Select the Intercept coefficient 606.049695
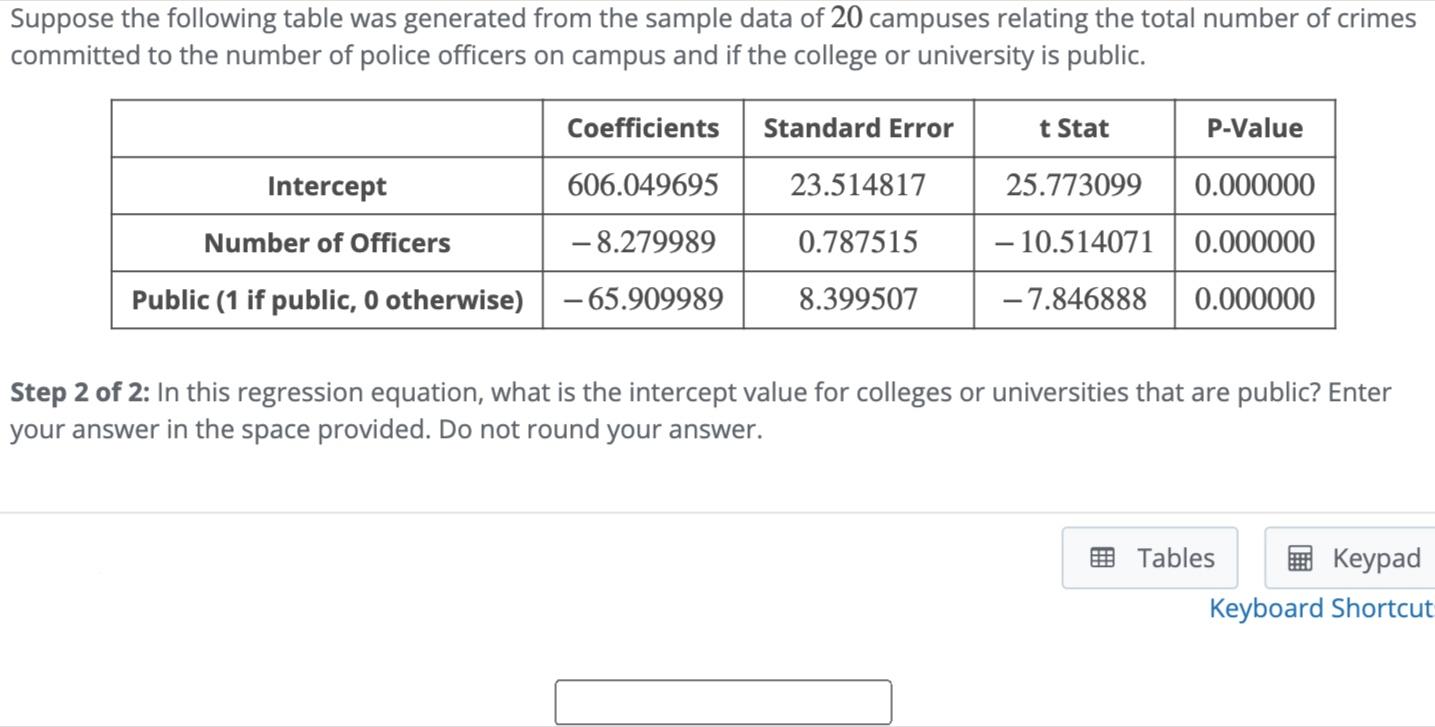Viewport: 1435px width, 727px height. pos(643,186)
